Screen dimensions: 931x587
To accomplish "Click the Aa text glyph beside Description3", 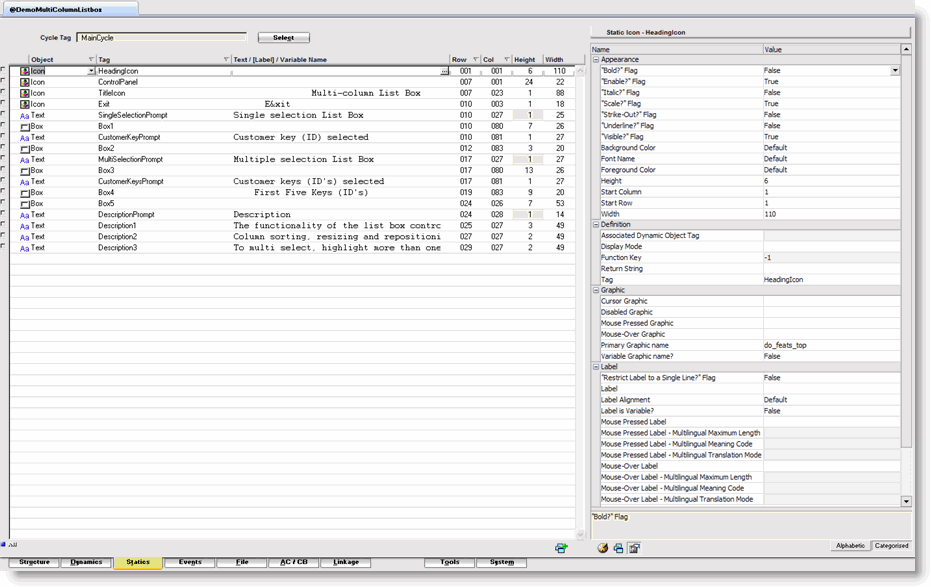I will [x=24, y=248].
